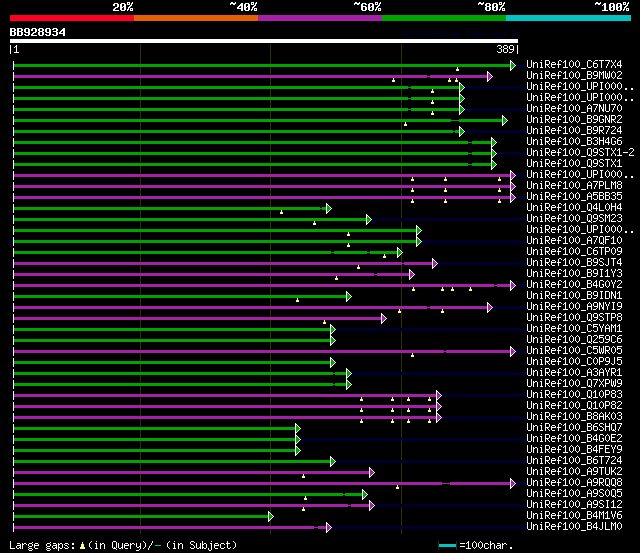Select the UniRef100_B3H4G6 label

[574, 142]
